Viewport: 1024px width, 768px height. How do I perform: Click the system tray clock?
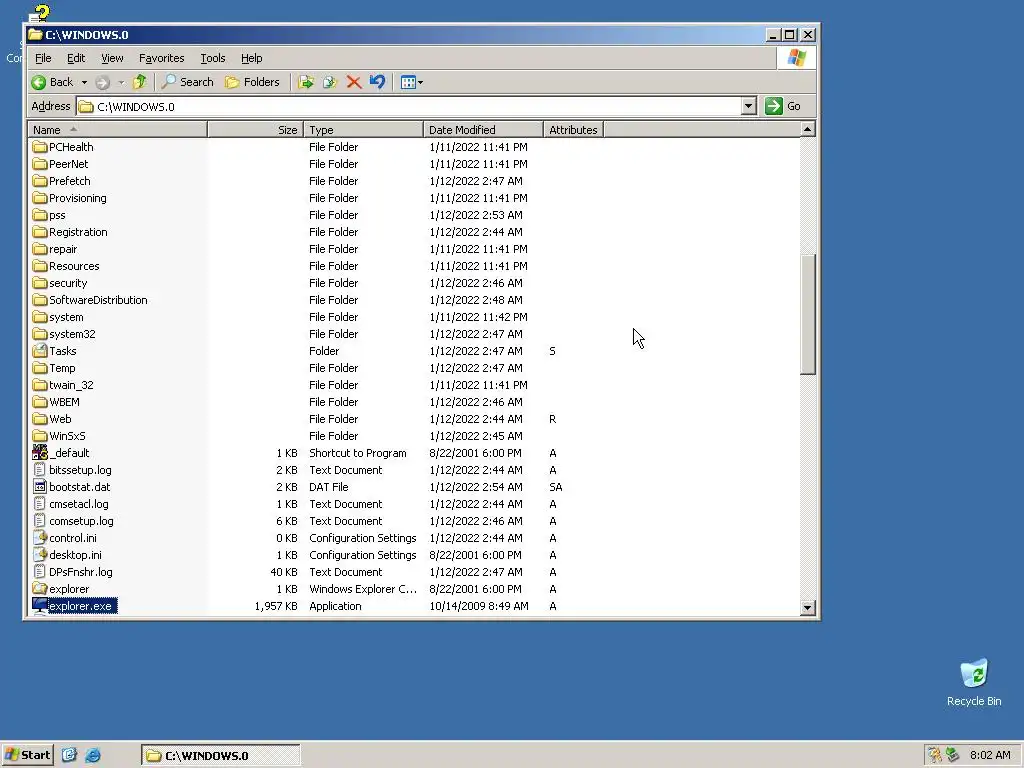(990, 755)
